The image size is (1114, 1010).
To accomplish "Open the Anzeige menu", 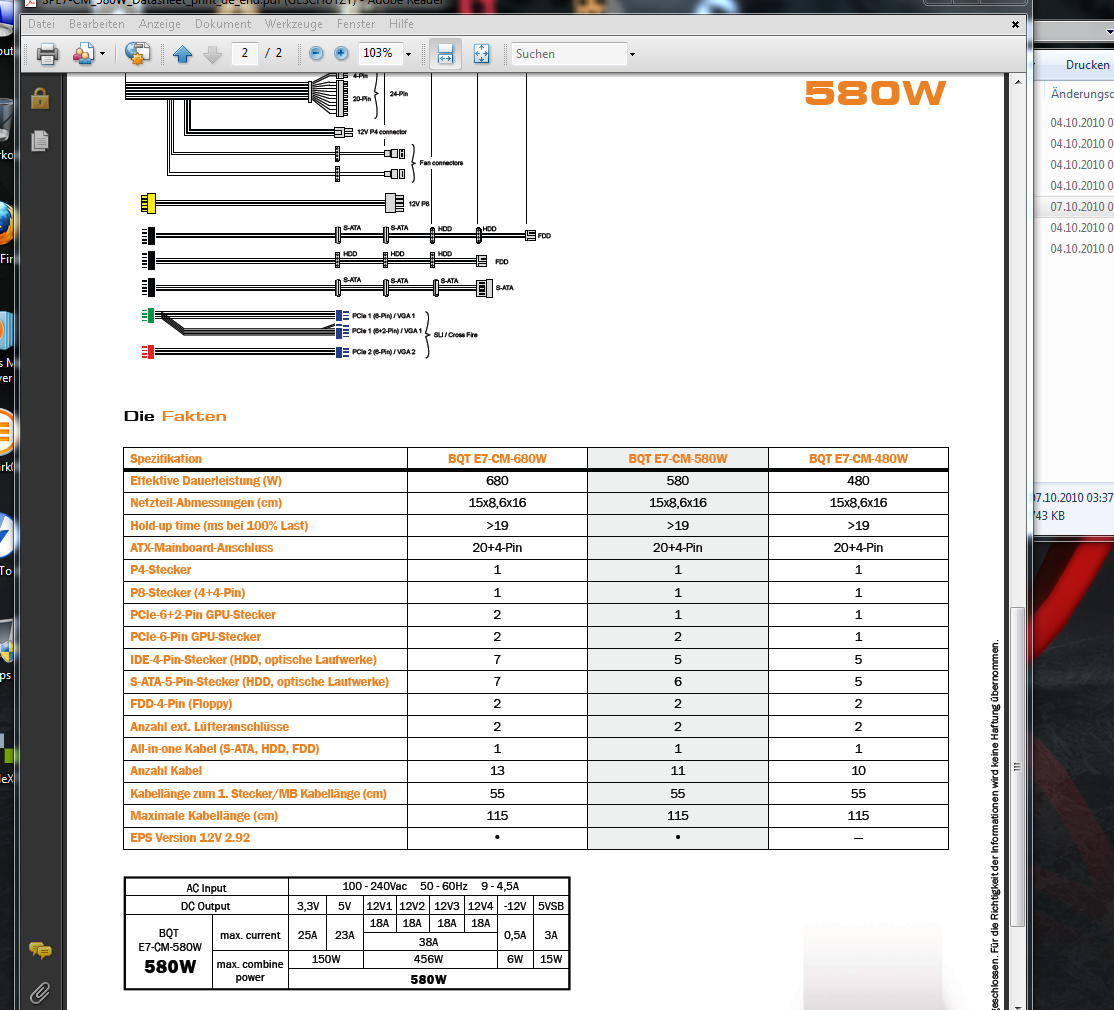I will (x=160, y=24).
